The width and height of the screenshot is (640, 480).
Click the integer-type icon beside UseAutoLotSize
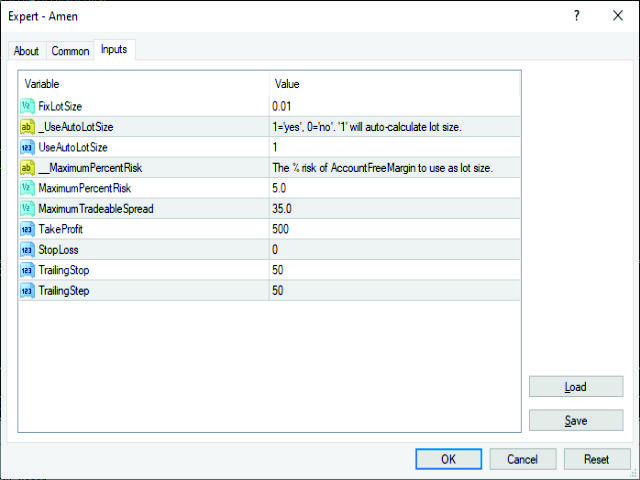(x=27, y=147)
